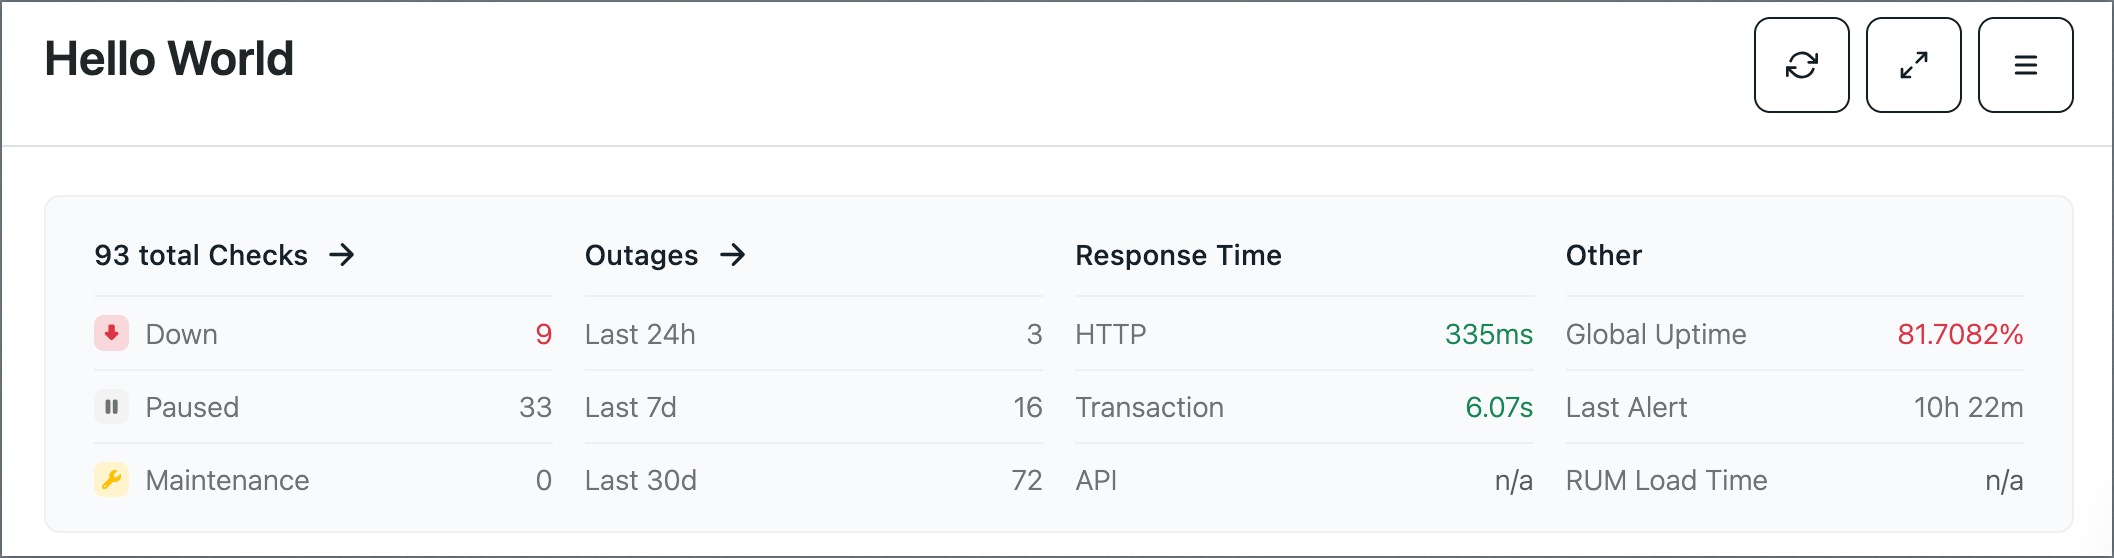
Task: Enter fullscreen with the expand arrows icon
Action: pos(1913,65)
